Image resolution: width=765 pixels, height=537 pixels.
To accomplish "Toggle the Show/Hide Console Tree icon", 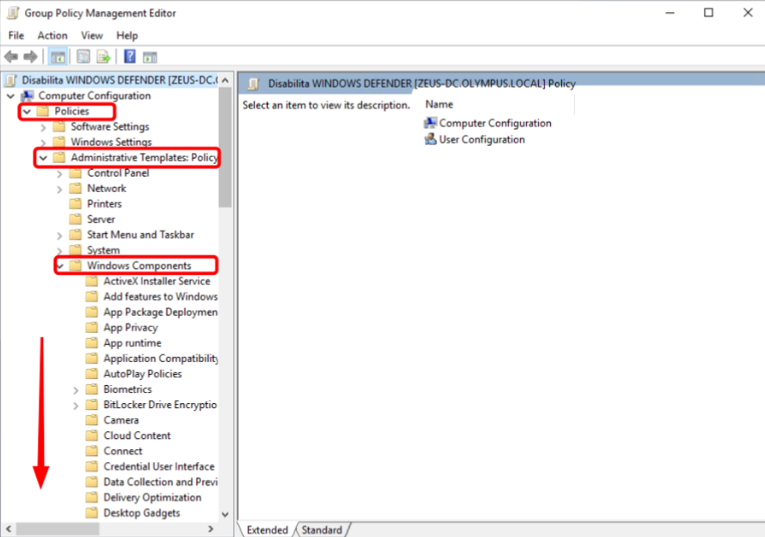I will 58,57.
